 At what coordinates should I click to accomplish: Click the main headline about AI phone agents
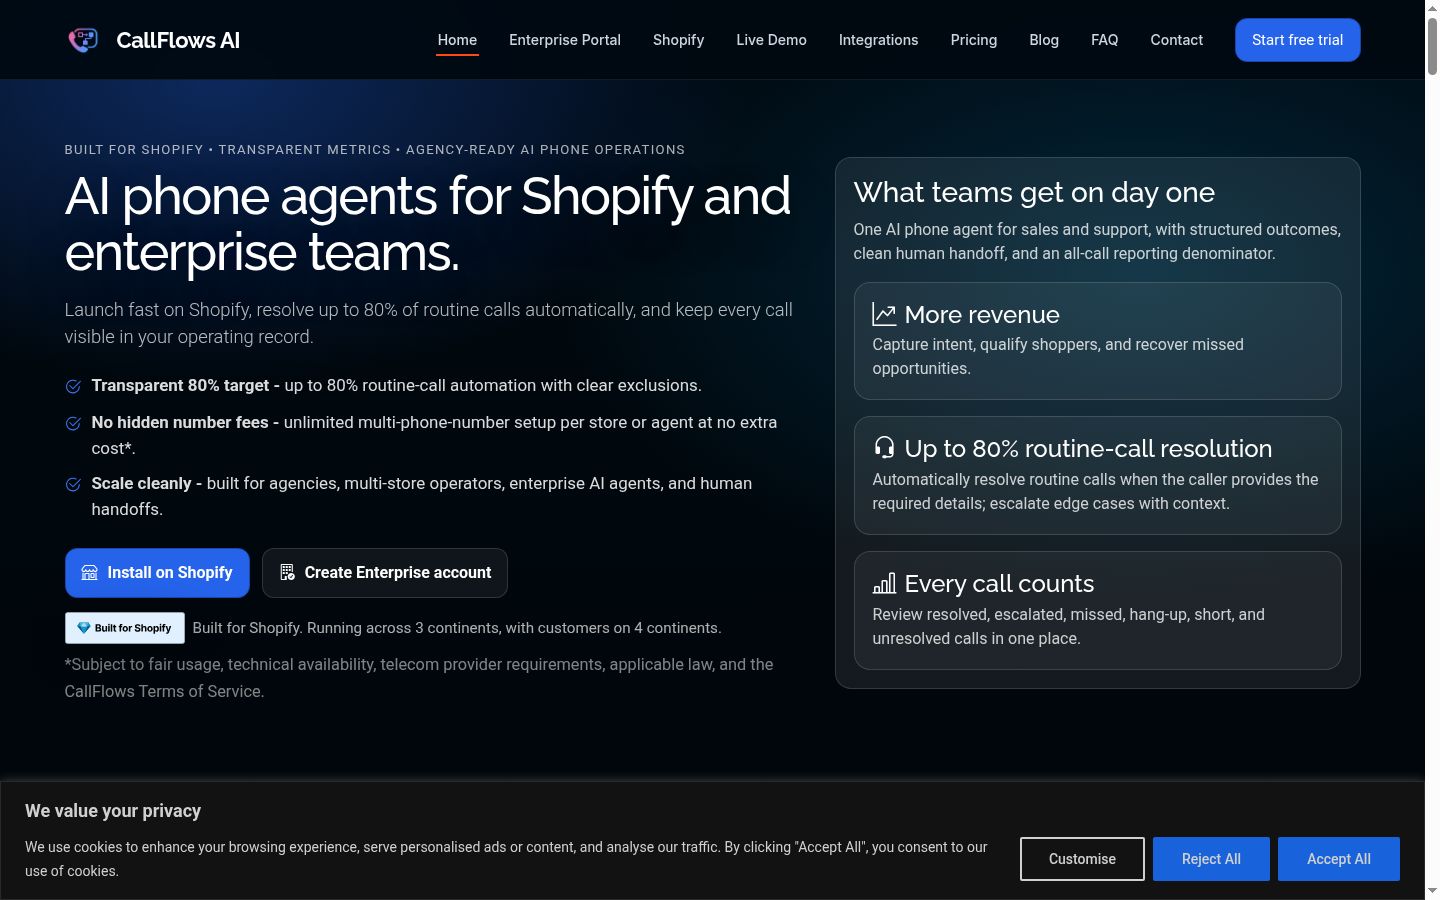point(428,224)
